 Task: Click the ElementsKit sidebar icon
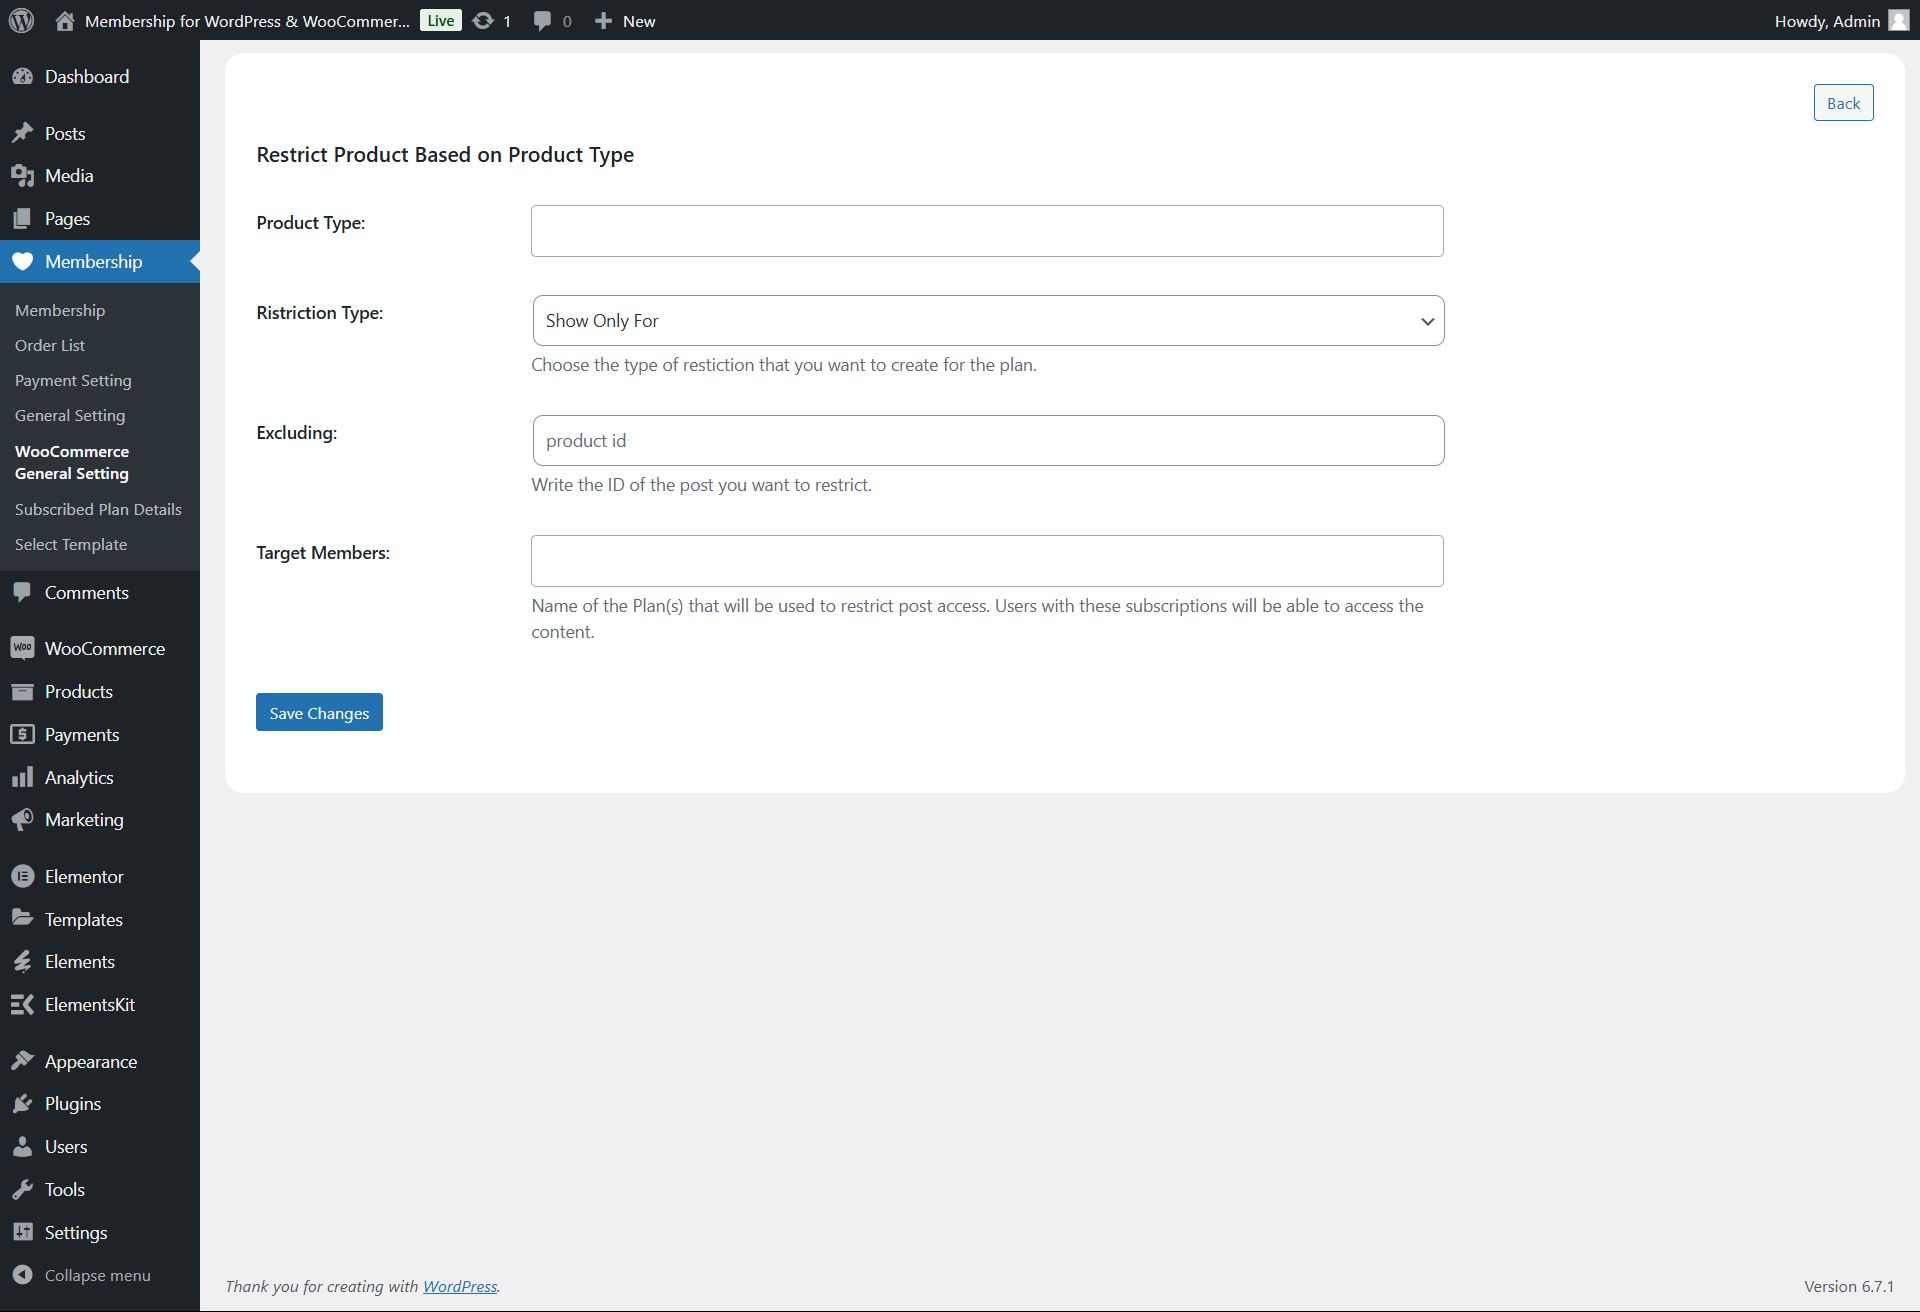(22, 1004)
